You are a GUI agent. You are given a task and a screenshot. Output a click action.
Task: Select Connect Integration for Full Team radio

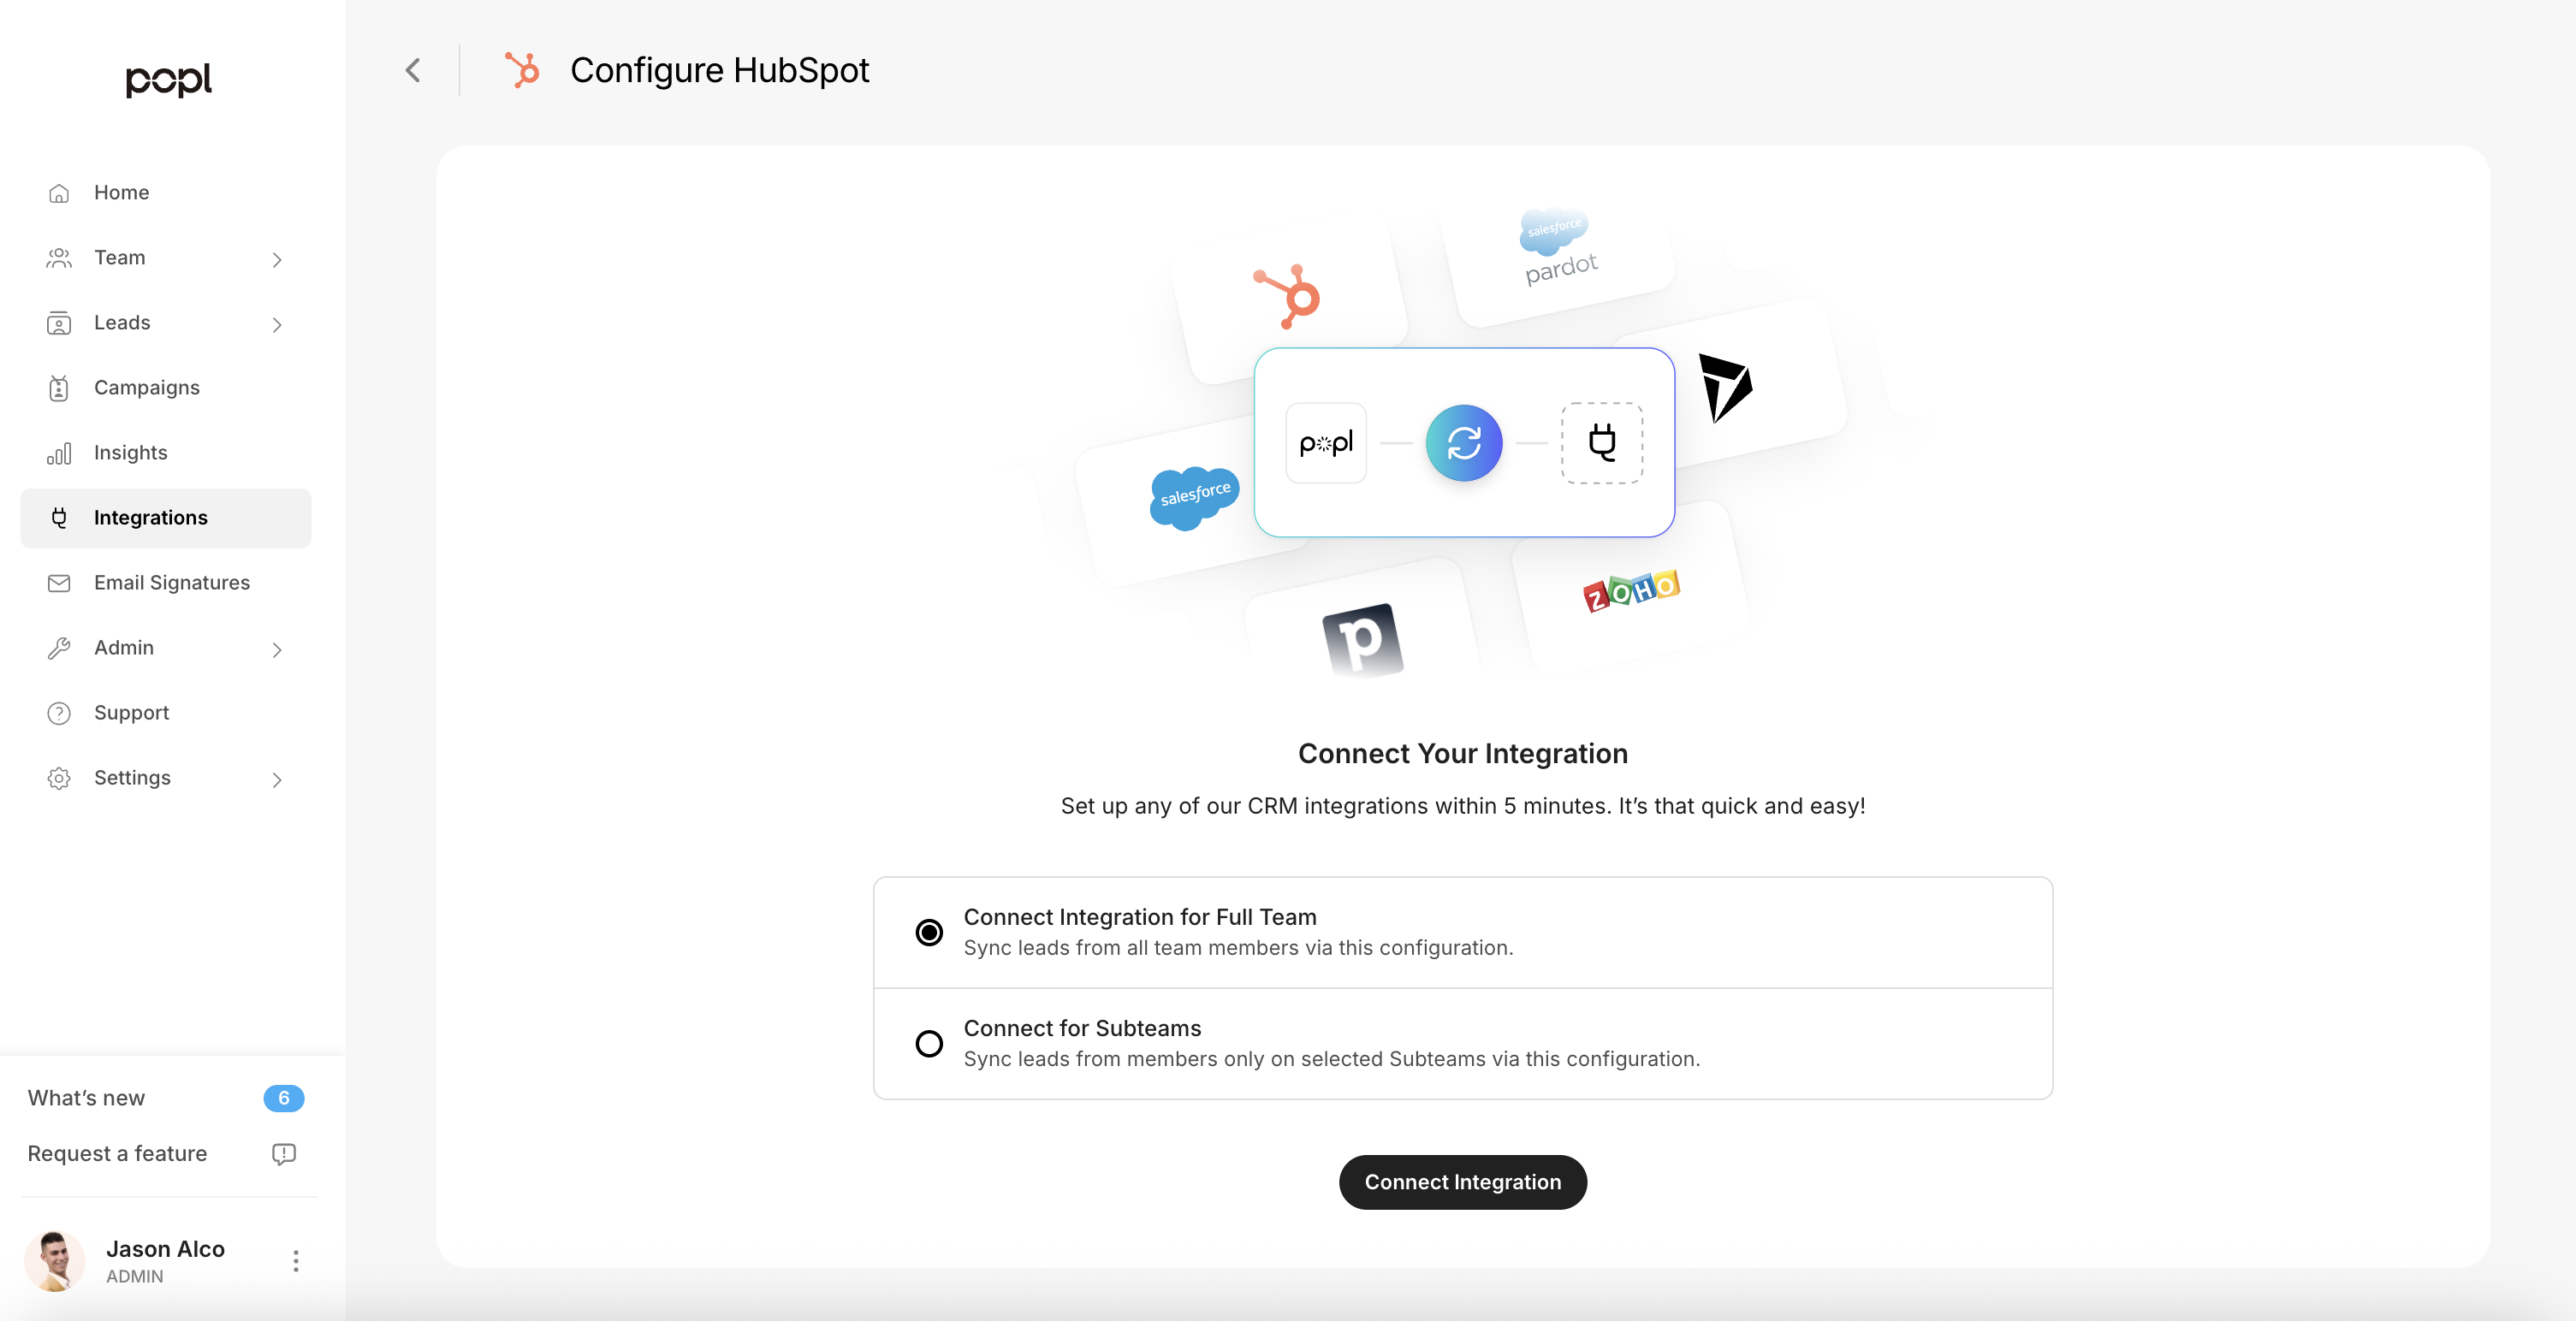[929, 932]
